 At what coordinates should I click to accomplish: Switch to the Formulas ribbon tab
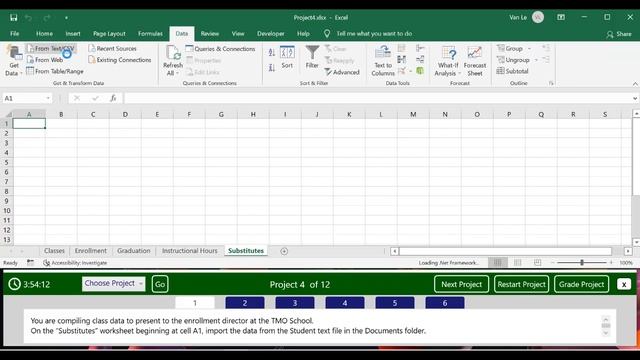[150, 33]
